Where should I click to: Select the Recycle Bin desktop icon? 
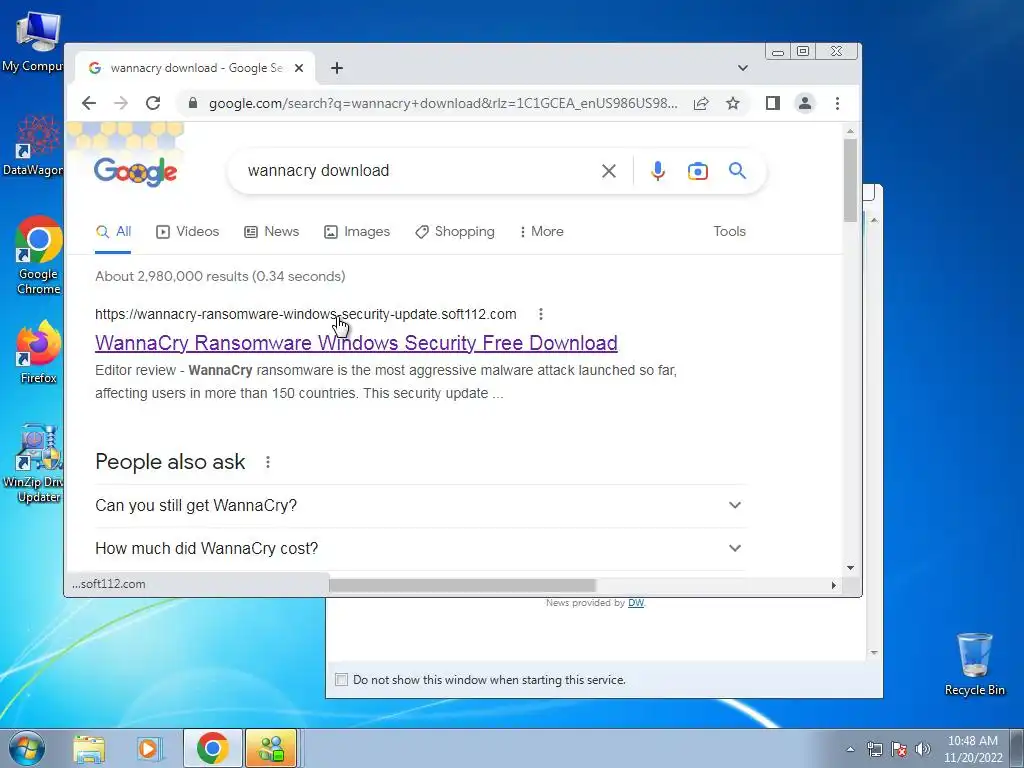tap(974, 664)
